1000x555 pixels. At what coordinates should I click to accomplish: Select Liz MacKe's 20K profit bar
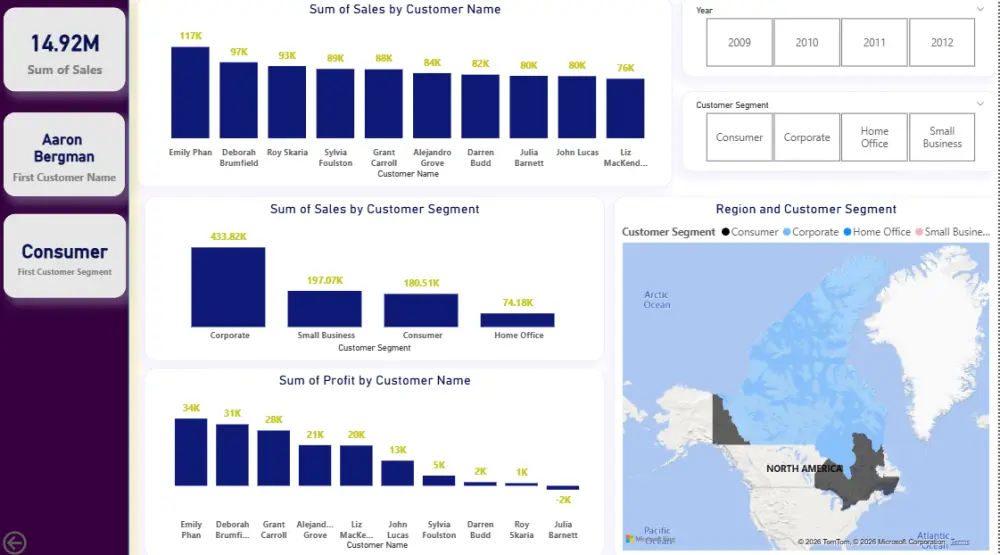[x=357, y=466]
